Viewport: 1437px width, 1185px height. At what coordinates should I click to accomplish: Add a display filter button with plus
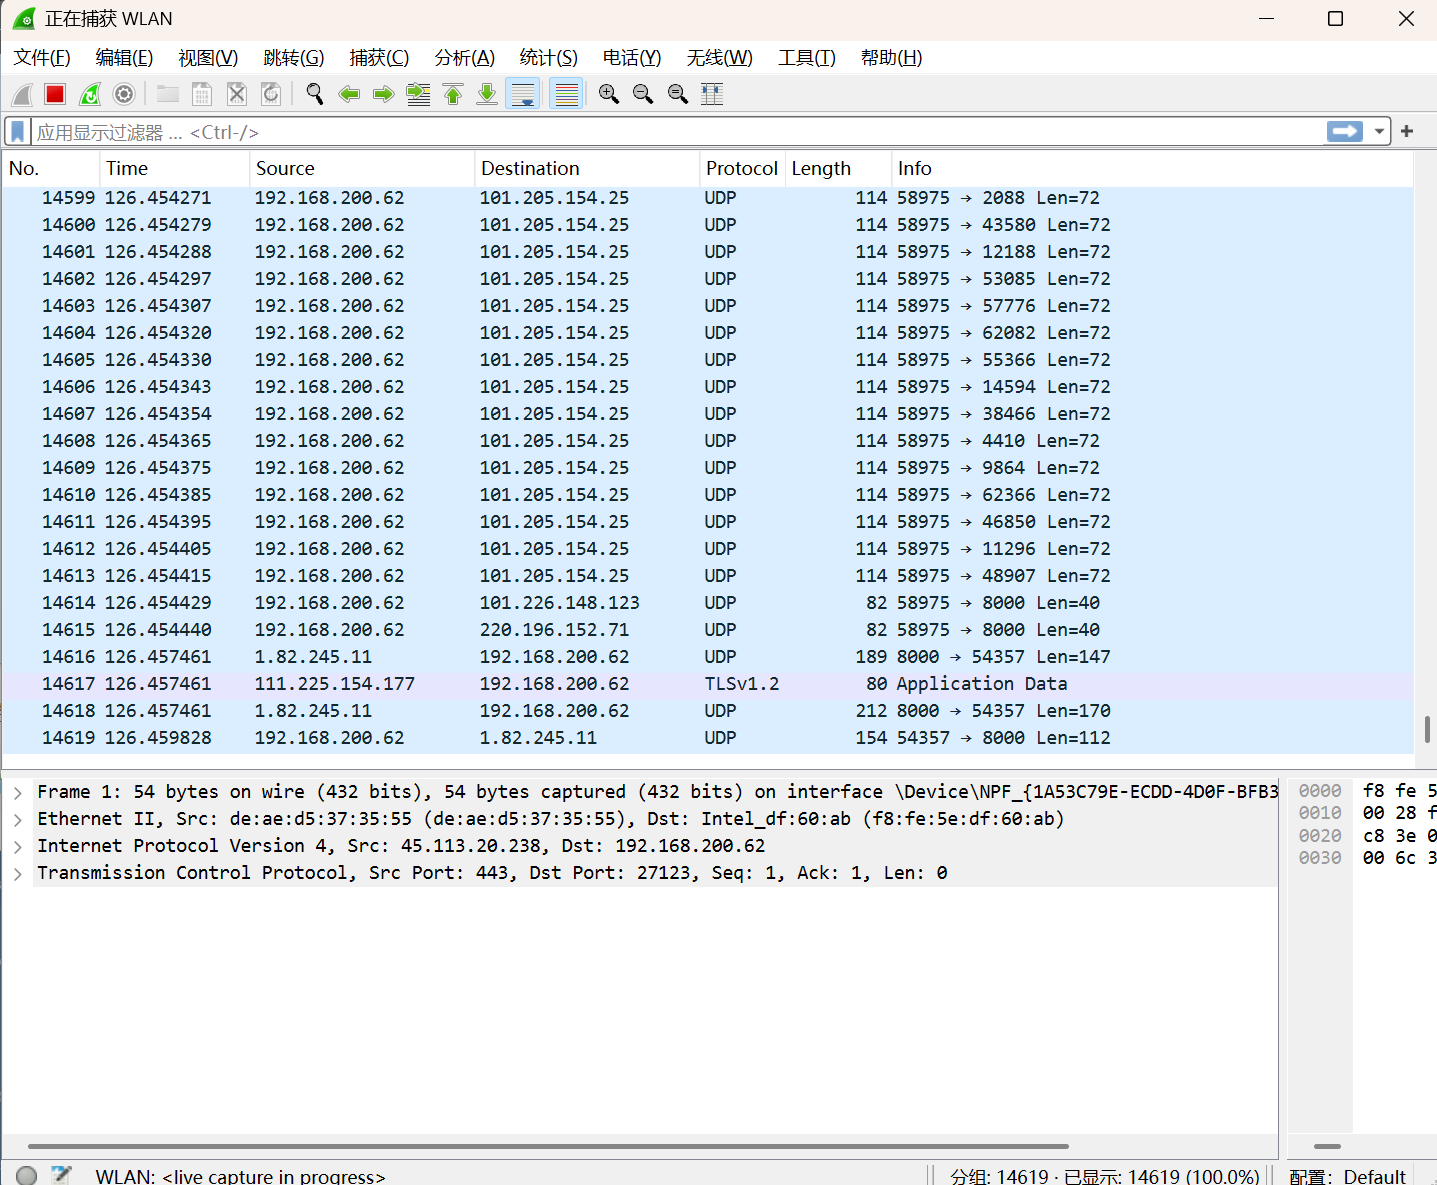tap(1407, 131)
